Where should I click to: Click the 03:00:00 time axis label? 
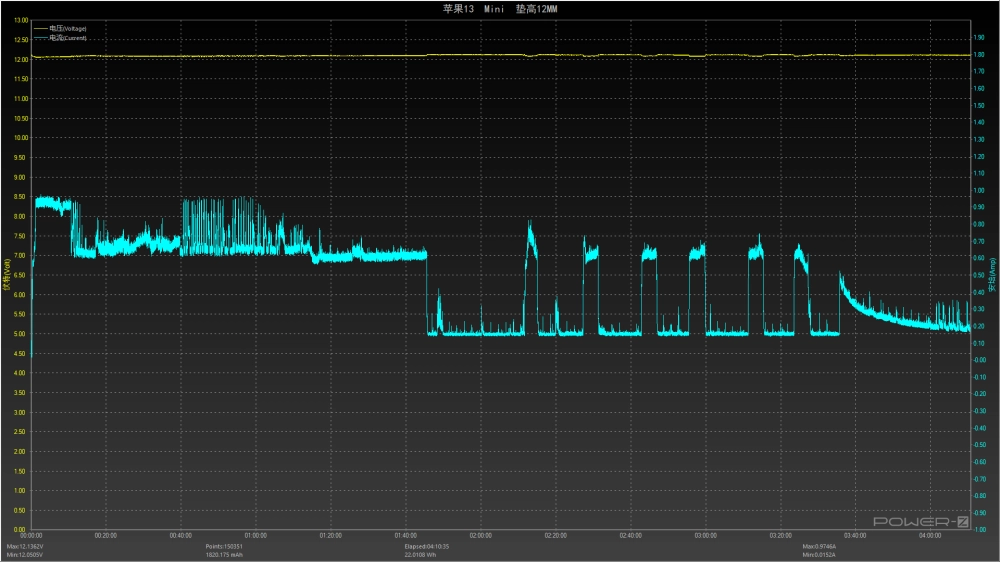[705, 536]
